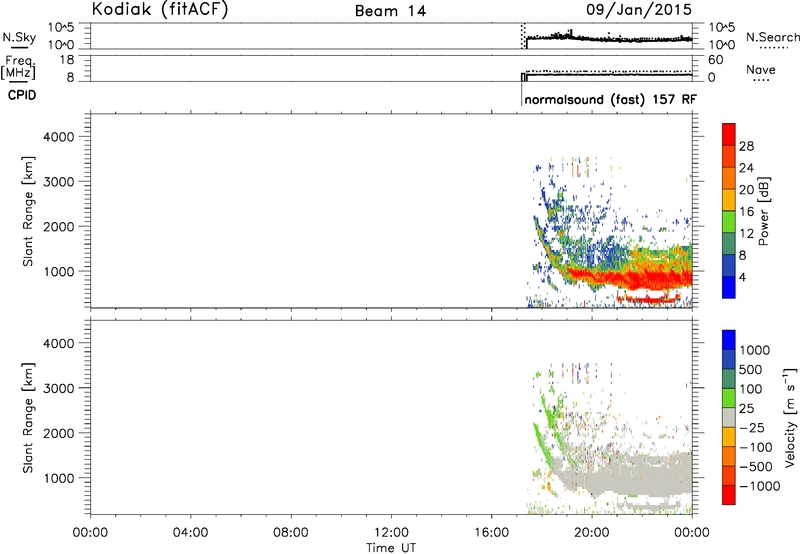This screenshot has width=800, height=554.
Task: Click the 'CPID' label
Action: pyautogui.click(x=22, y=95)
